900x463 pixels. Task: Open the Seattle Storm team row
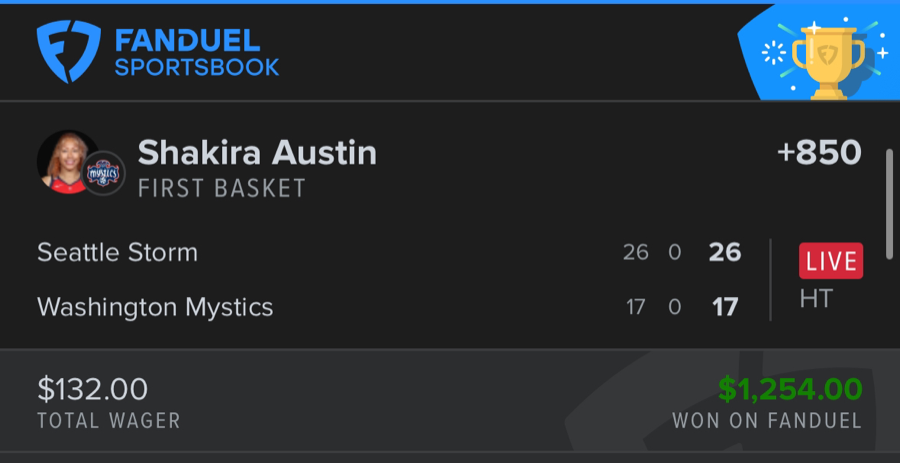(x=117, y=252)
